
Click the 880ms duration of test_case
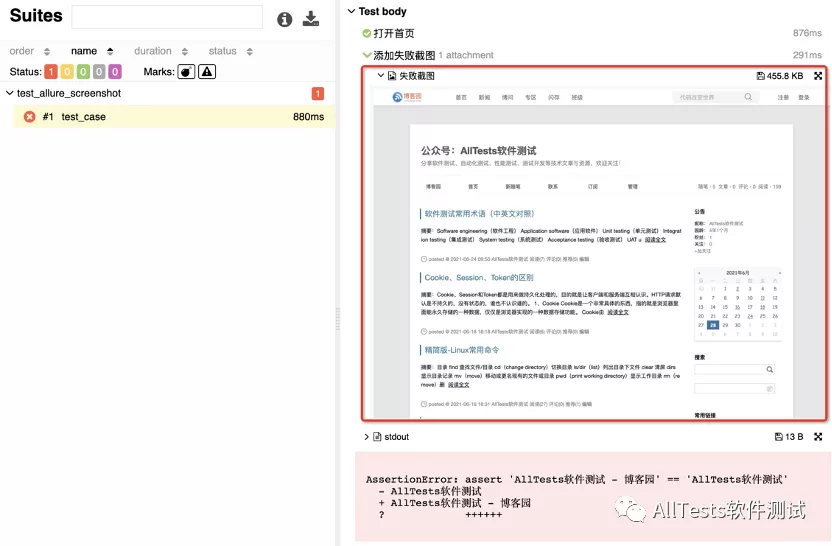click(308, 117)
